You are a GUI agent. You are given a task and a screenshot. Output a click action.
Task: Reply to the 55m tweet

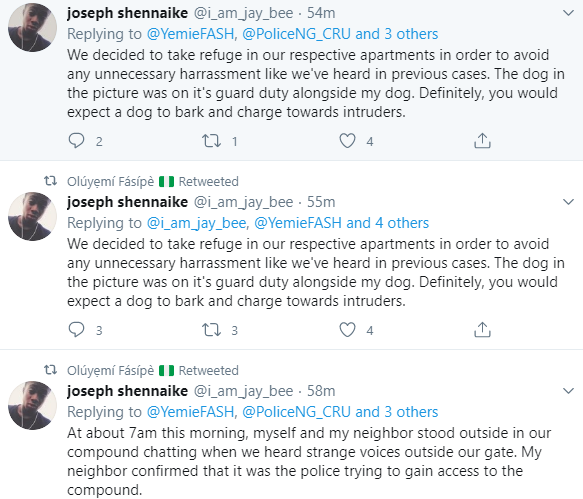click(77, 330)
